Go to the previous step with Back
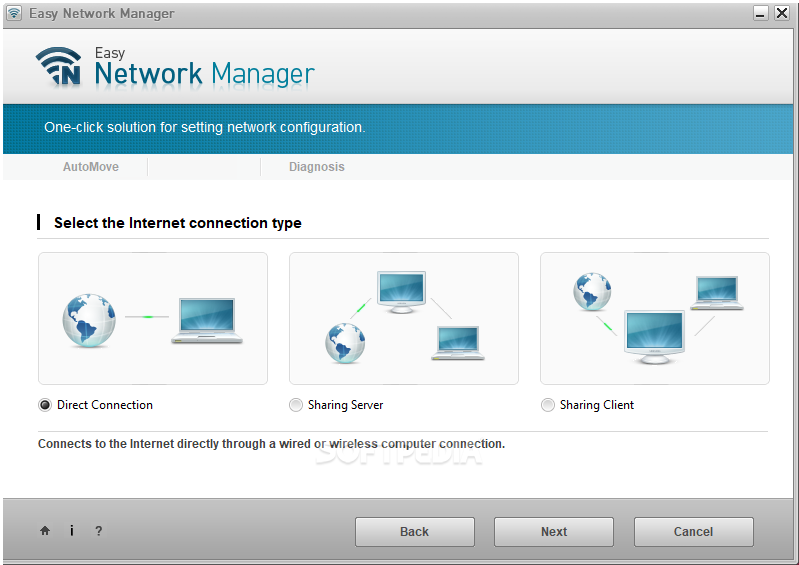 click(415, 532)
